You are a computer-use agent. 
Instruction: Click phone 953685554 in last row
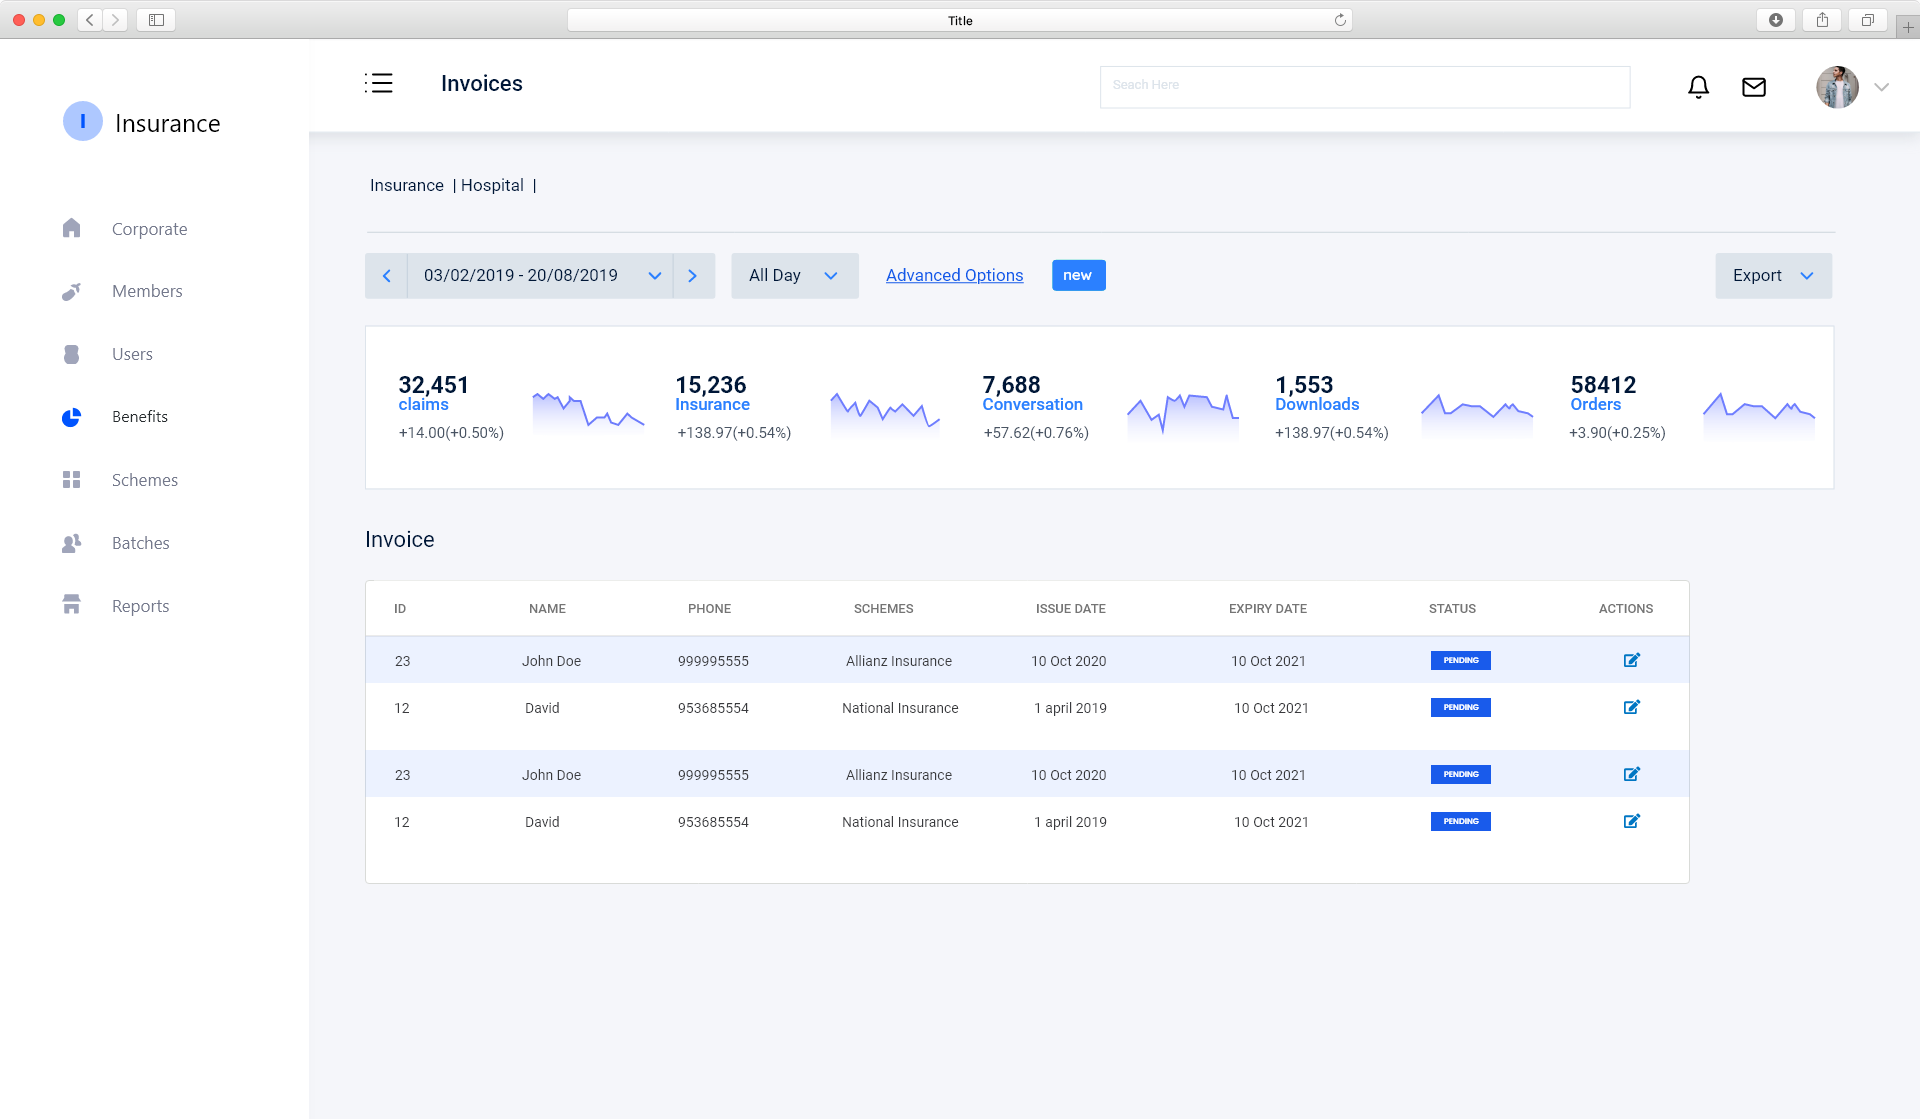coord(713,822)
